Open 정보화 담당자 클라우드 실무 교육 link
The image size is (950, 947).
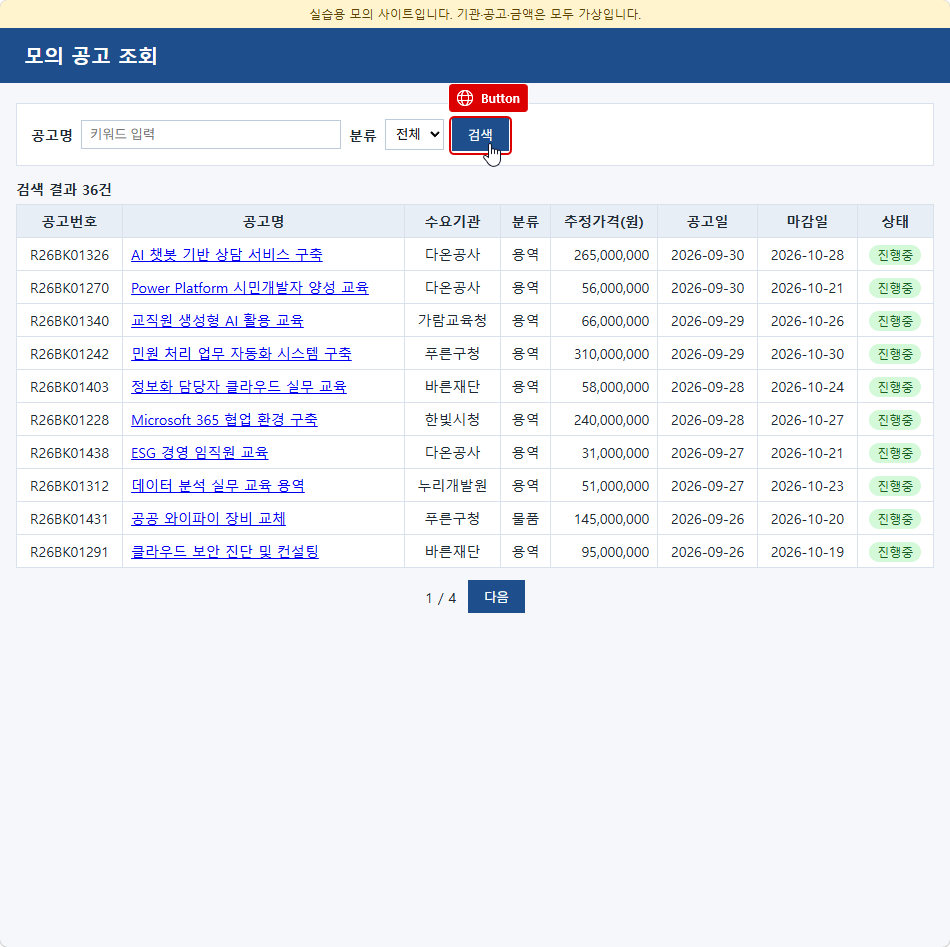[239, 387]
